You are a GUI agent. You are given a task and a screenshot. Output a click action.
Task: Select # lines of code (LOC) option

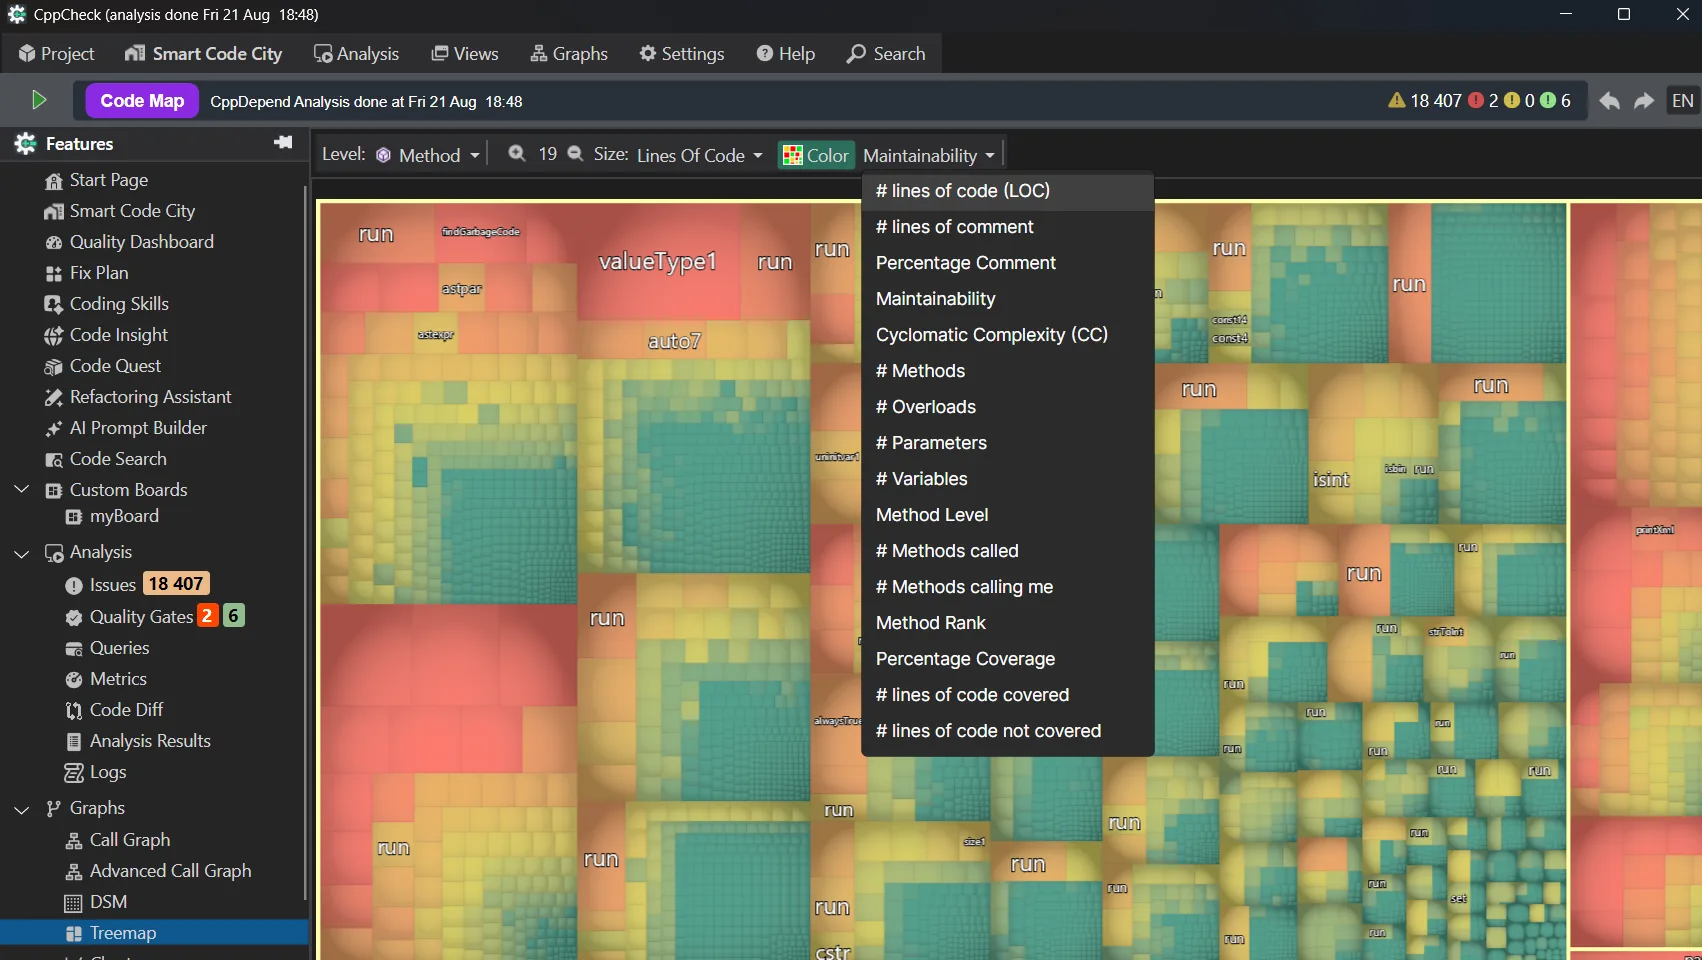tap(1008, 191)
